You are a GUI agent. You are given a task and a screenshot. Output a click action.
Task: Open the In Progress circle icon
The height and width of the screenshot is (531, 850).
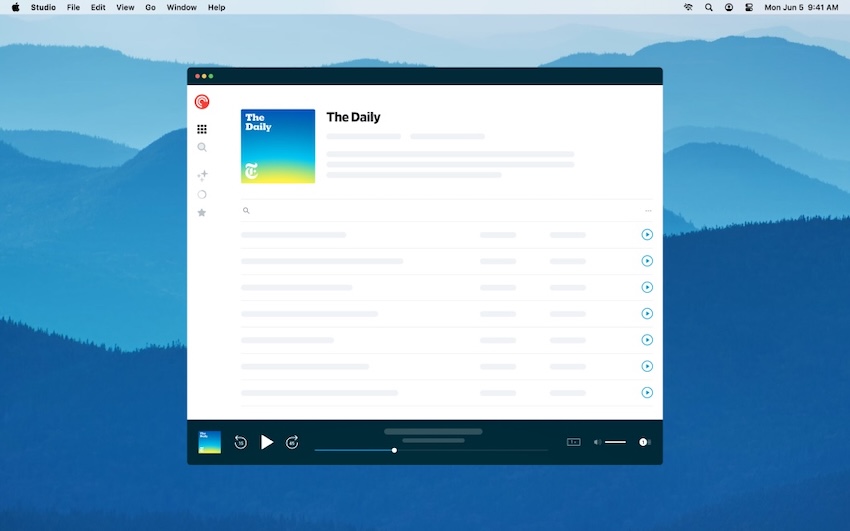click(x=202, y=195)
